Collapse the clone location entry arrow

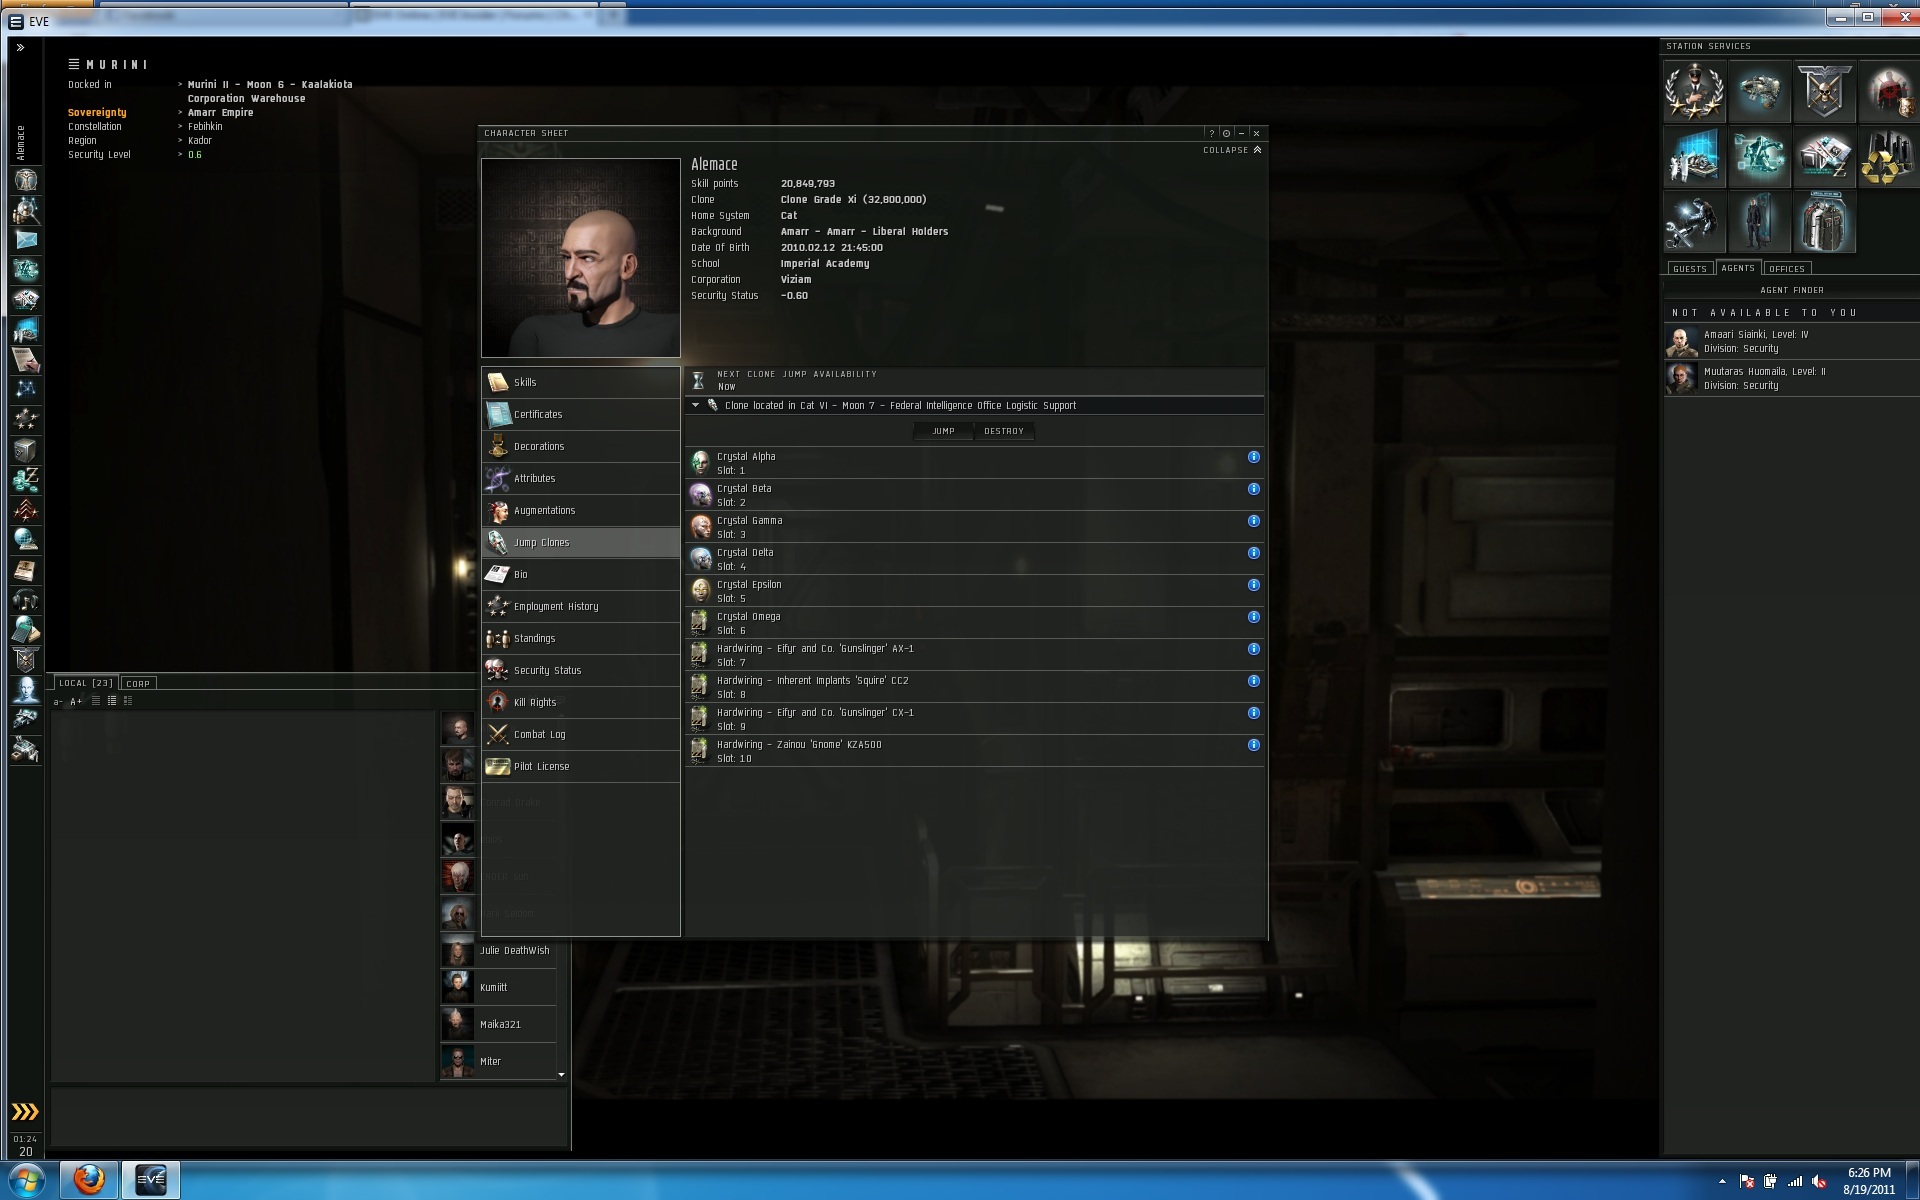pos(696,405)
